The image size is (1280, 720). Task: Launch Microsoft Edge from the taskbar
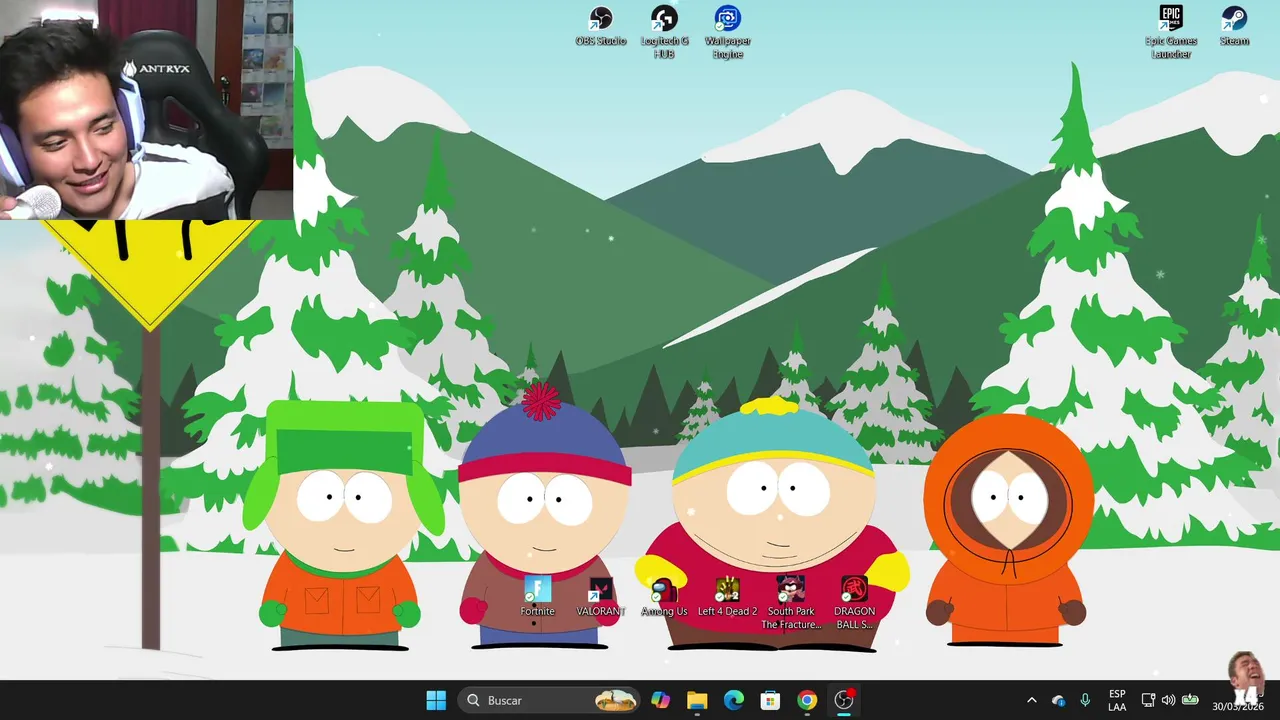(x=734, y=700)
